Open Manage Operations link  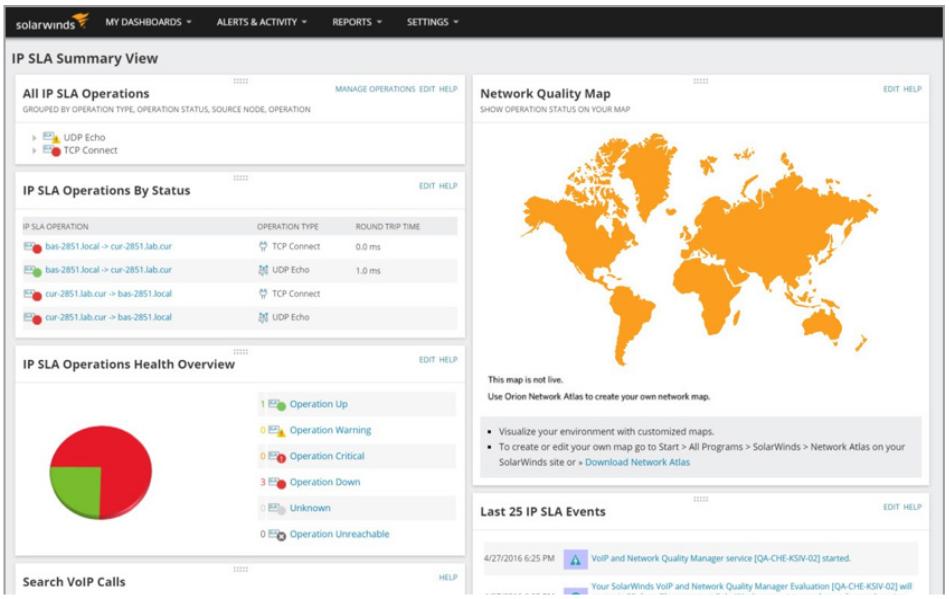pyautogui.click(x=375, y=89)
